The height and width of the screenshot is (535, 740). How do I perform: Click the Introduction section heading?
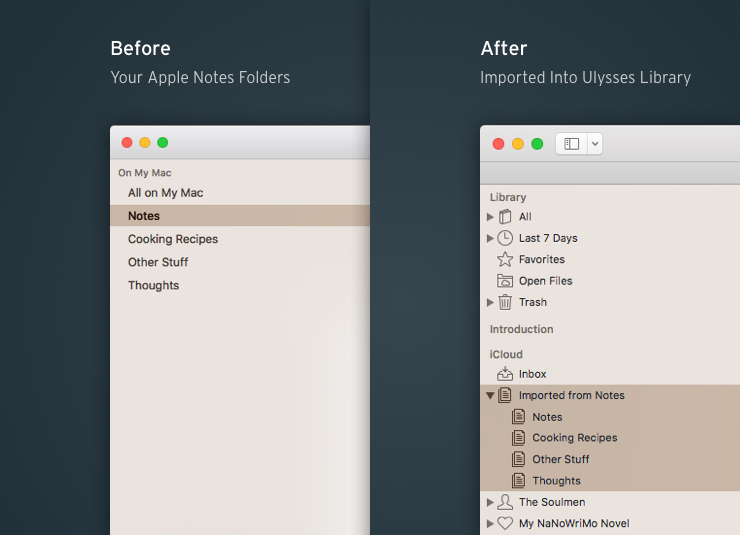[521, 329]
